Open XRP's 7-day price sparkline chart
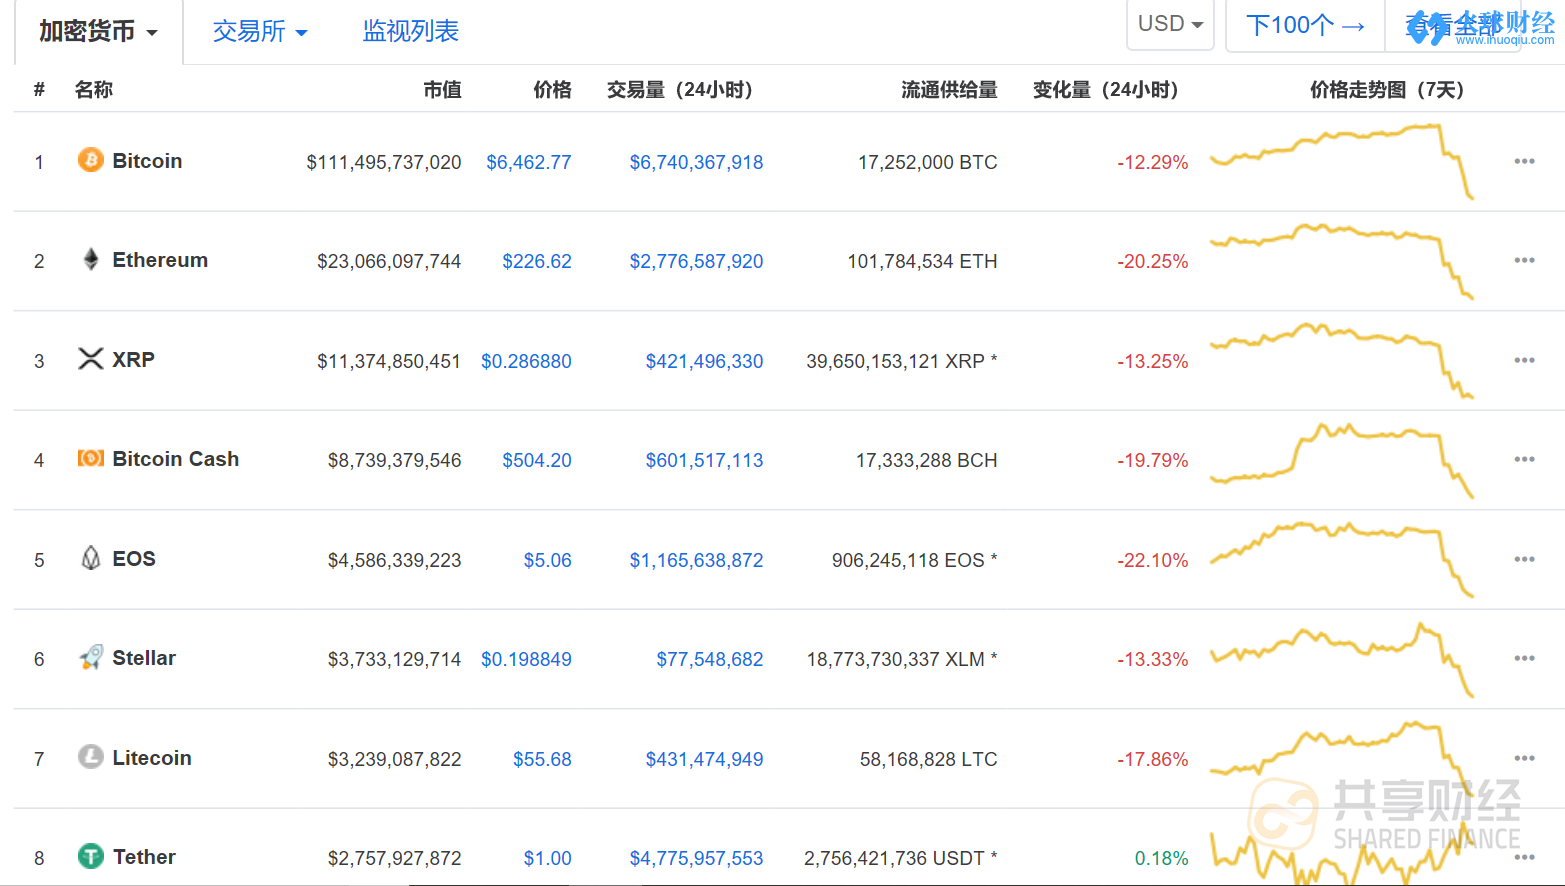 coord(1342,360)
